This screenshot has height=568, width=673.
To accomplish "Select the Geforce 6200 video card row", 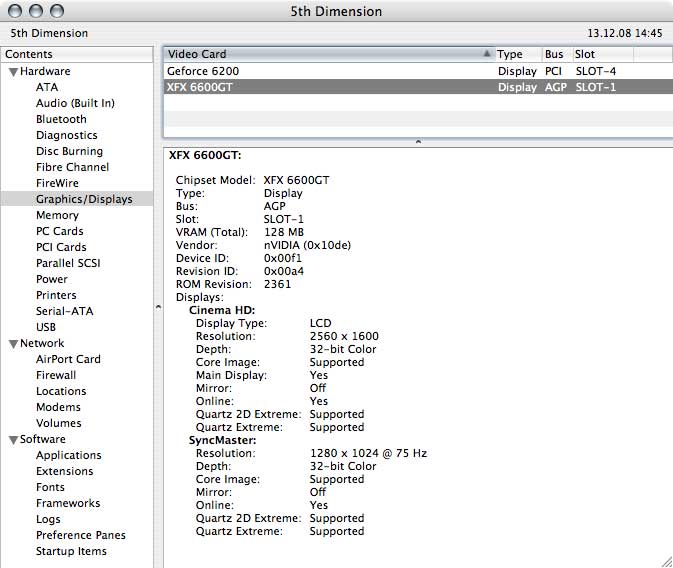I will 203,72.
